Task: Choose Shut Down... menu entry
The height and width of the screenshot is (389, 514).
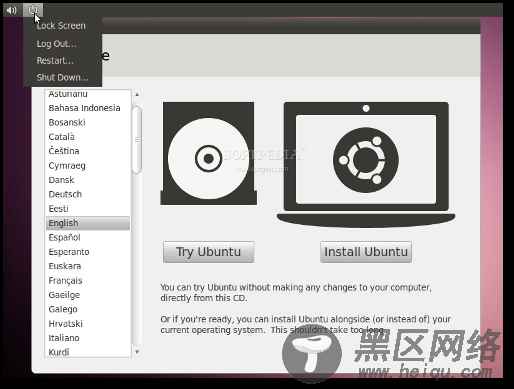Action: 62,77
